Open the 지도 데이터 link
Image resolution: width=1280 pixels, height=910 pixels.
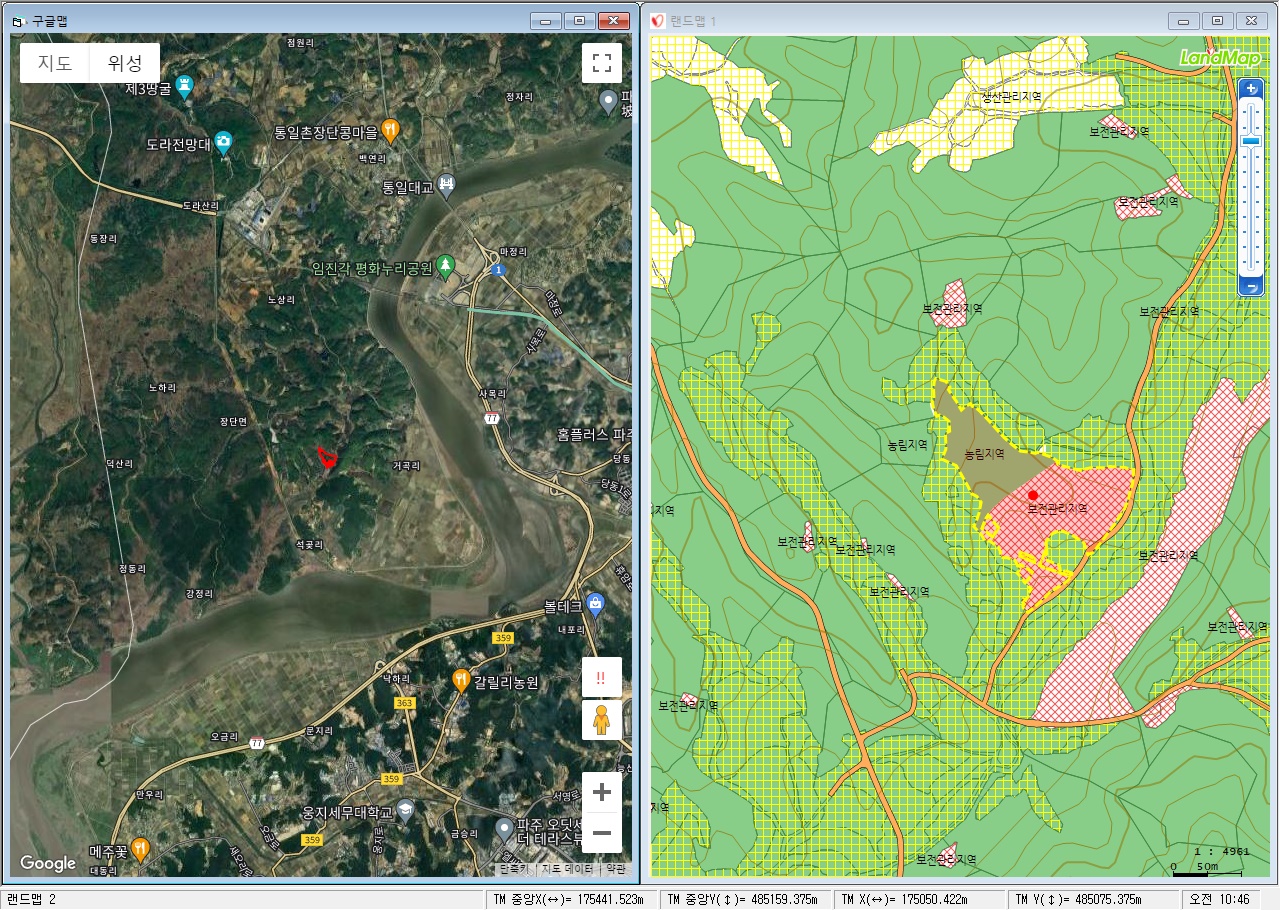click(x=567, y=869)
